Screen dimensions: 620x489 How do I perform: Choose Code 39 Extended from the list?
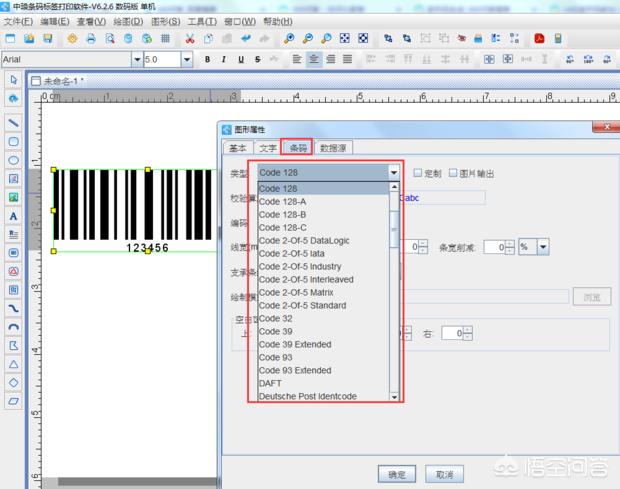(323, 344)
